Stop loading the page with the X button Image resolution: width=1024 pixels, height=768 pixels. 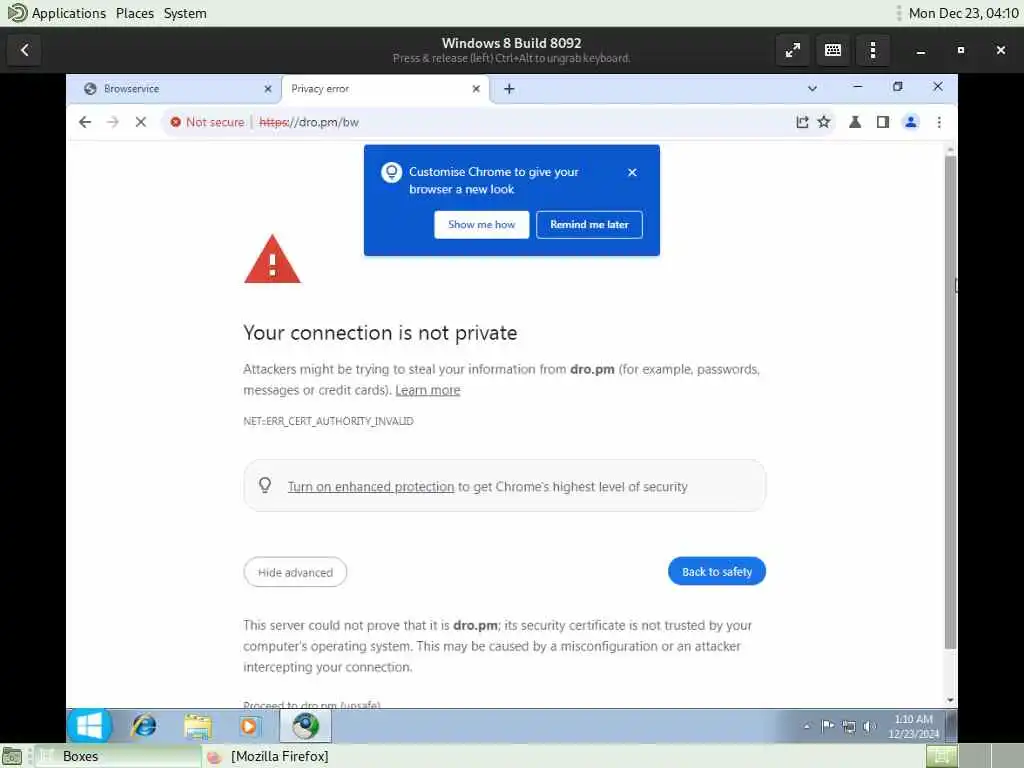click(140, 122)
